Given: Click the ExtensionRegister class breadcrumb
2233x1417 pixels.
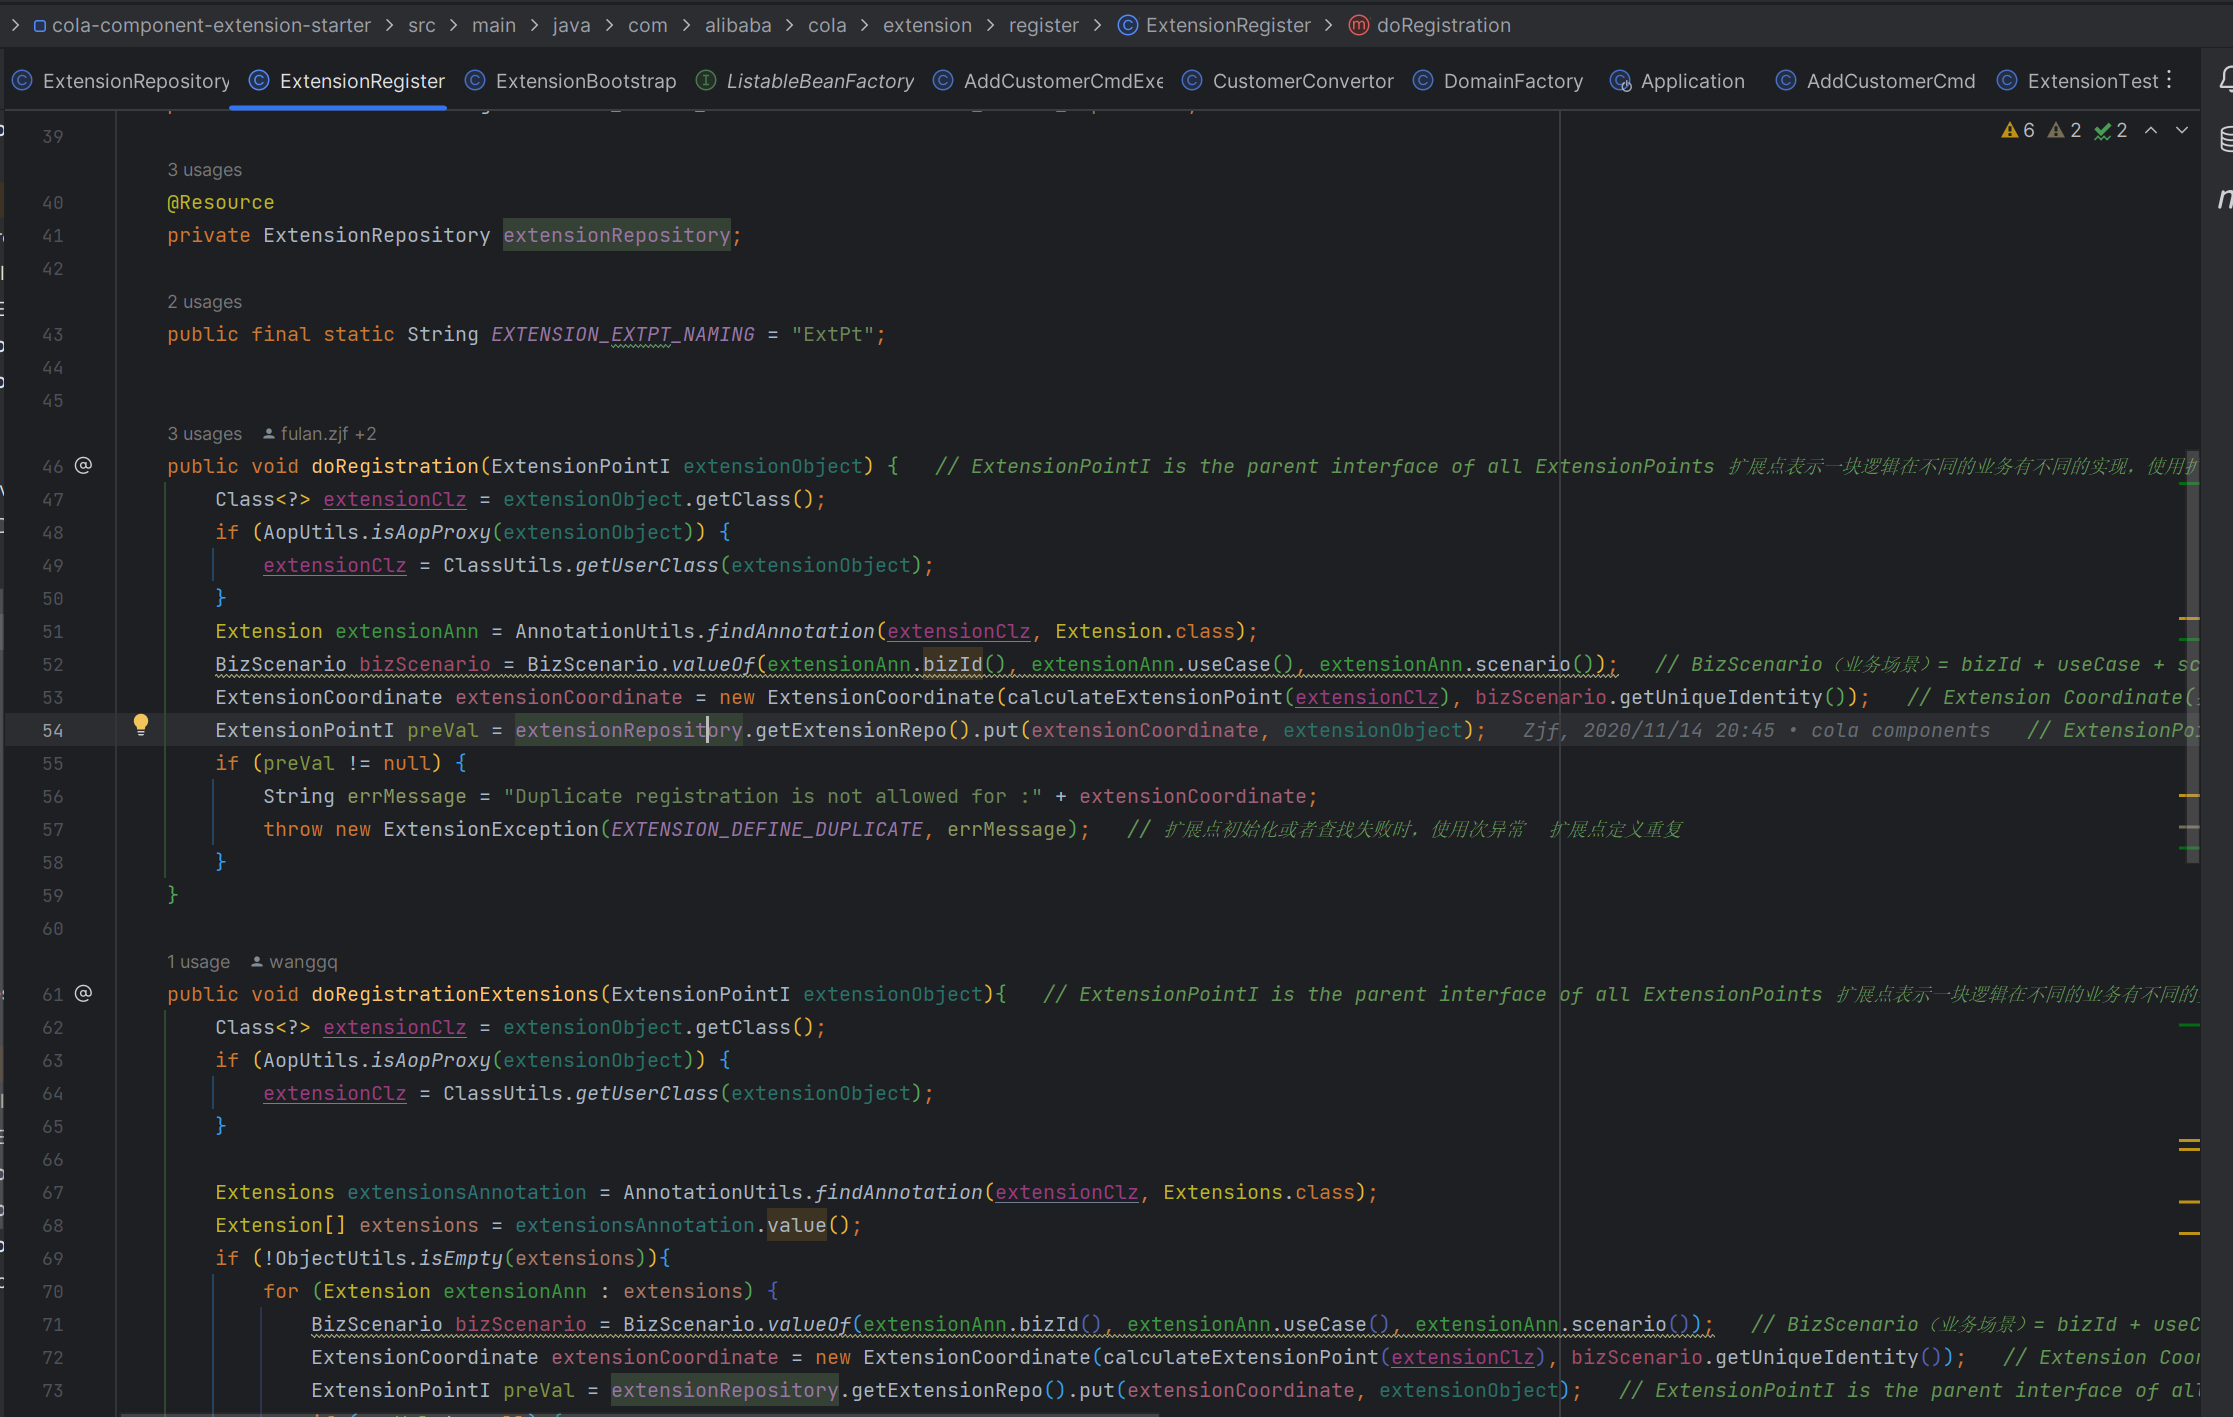Looking at the screenshot, I should pos(1214,25).
